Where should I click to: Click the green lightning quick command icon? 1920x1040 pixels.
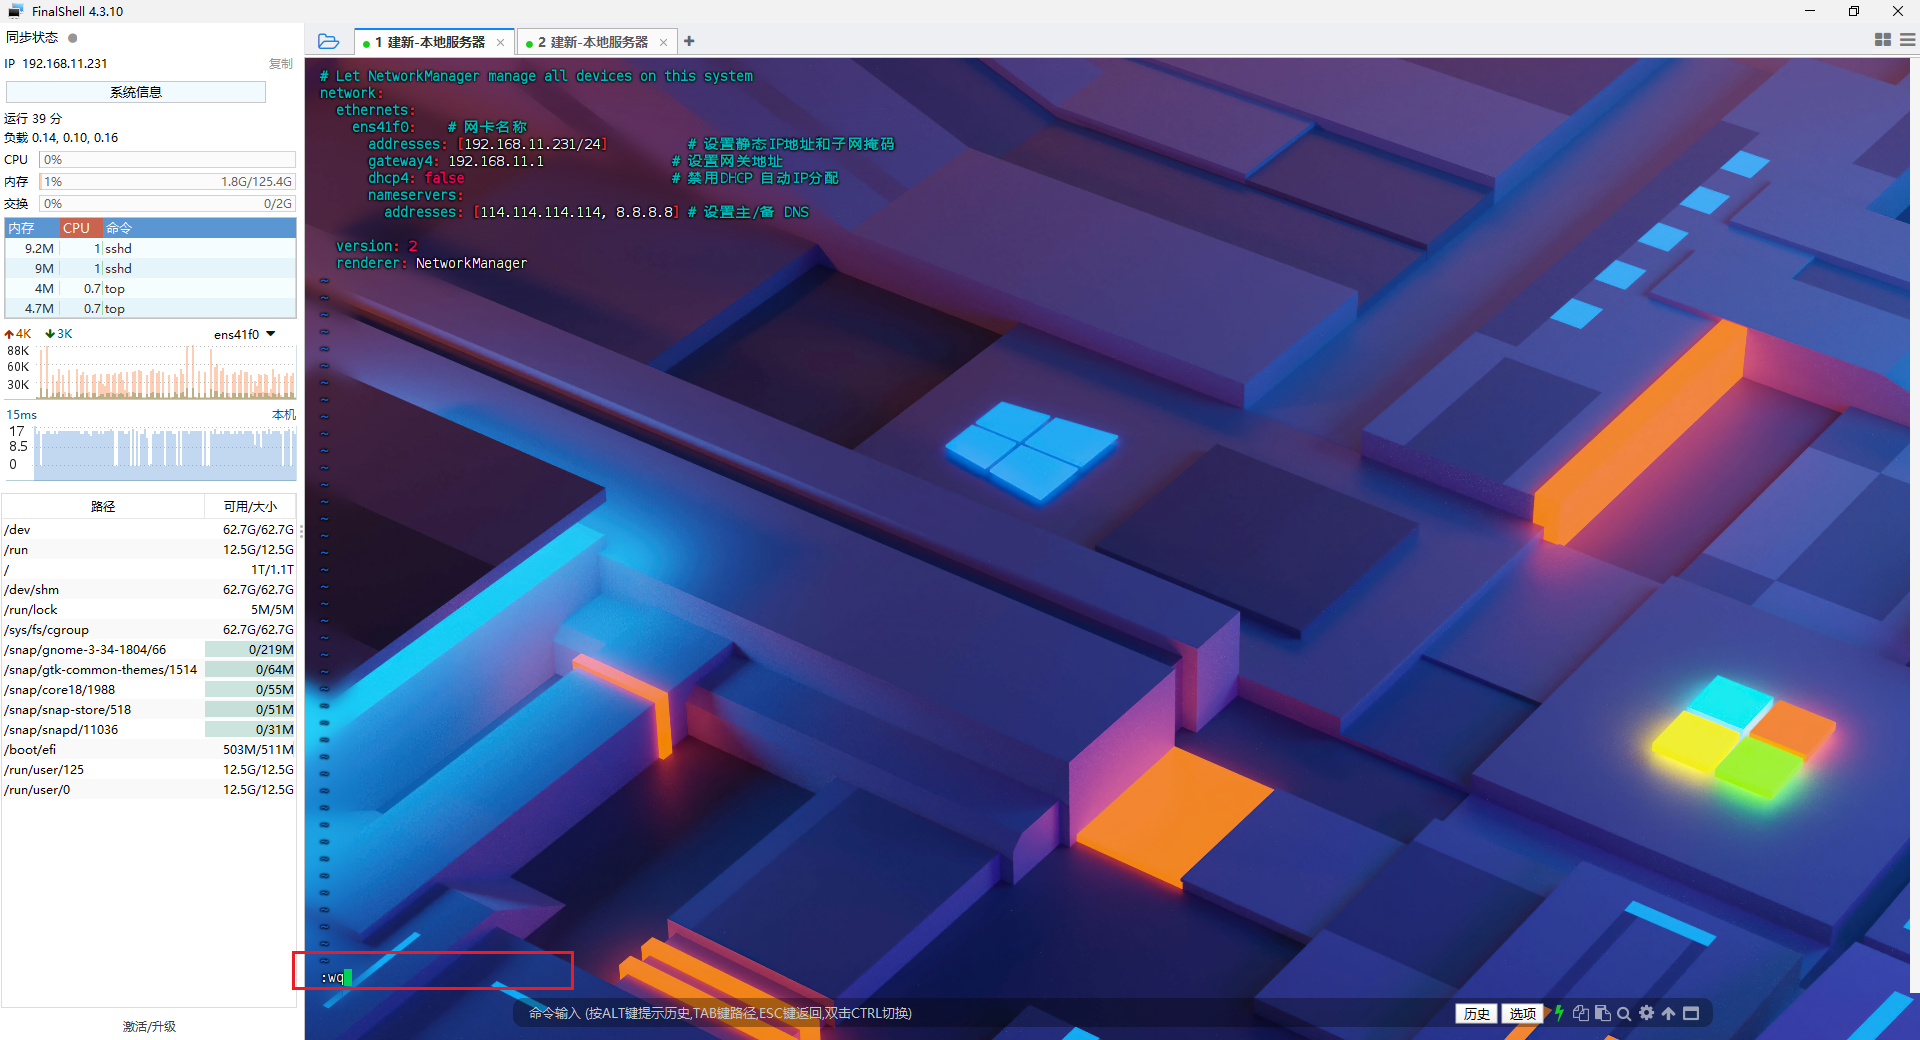[1559, 1013]
